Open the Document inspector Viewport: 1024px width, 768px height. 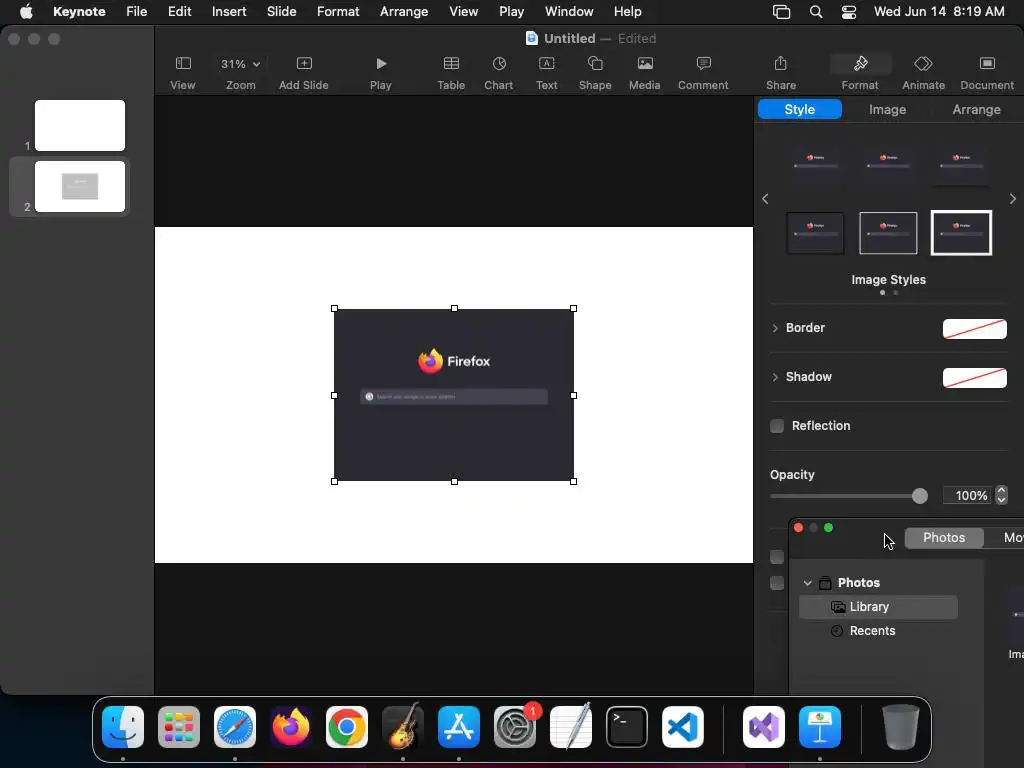tap(987, 72)
